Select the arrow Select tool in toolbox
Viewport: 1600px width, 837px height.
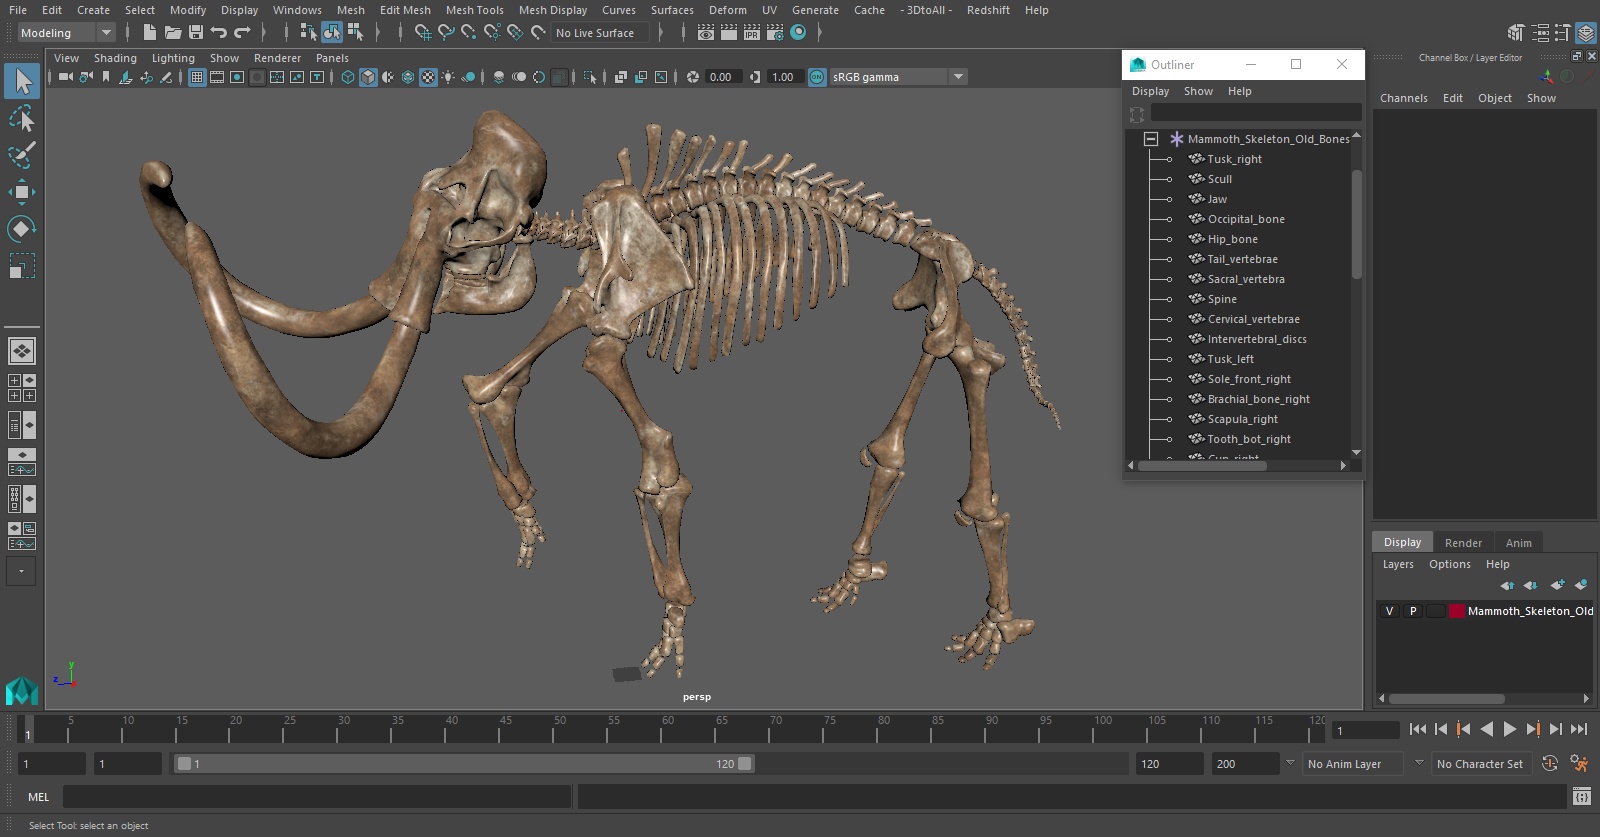[x=22, y=81]
